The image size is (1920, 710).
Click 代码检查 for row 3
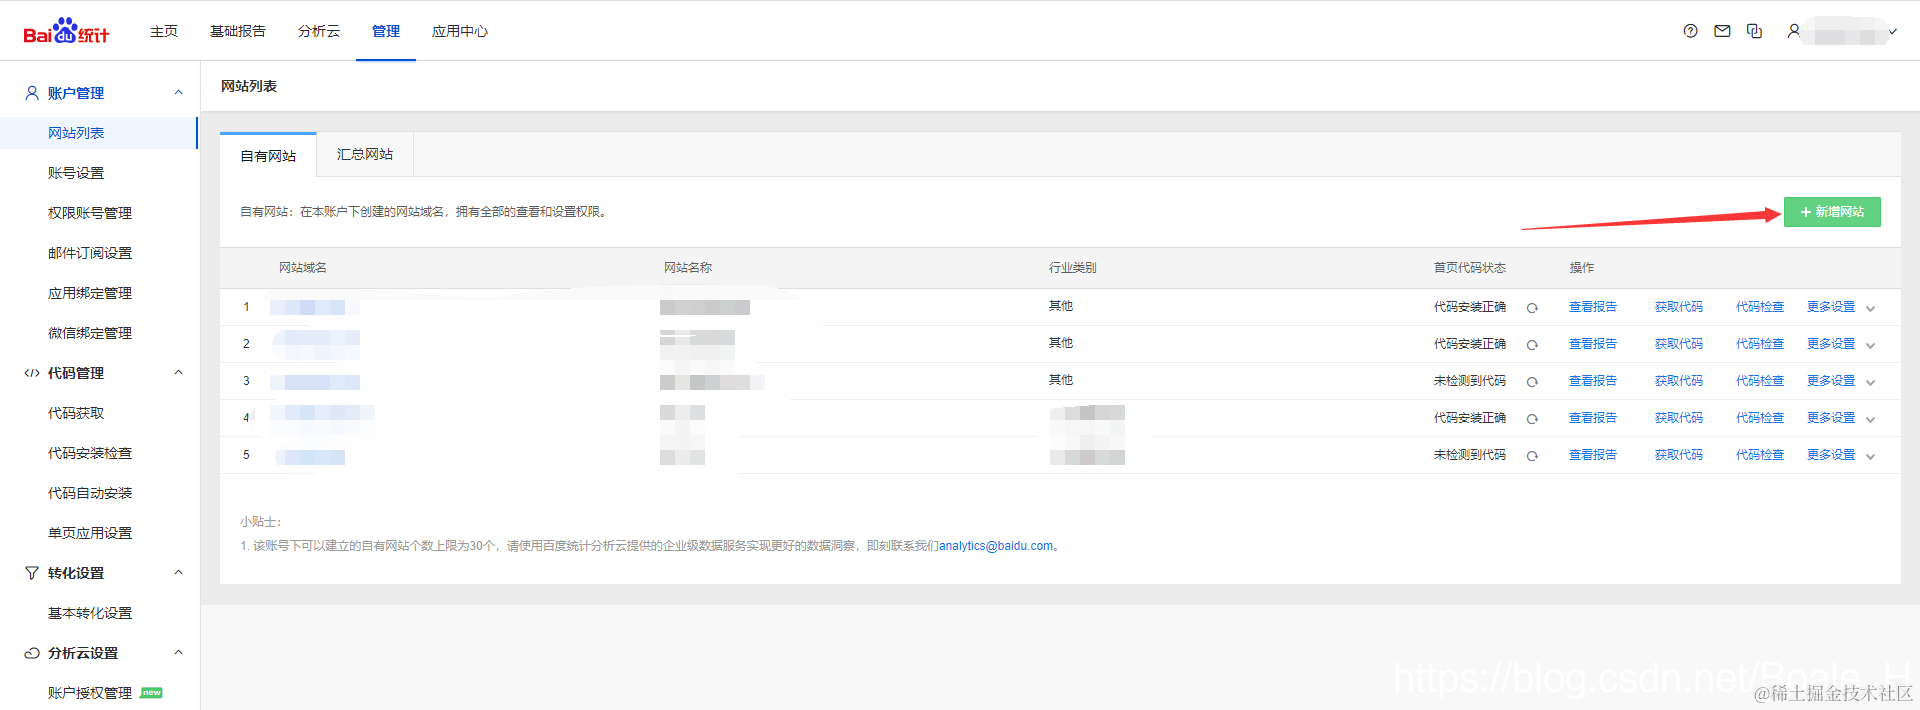(x=1760, y=381)
